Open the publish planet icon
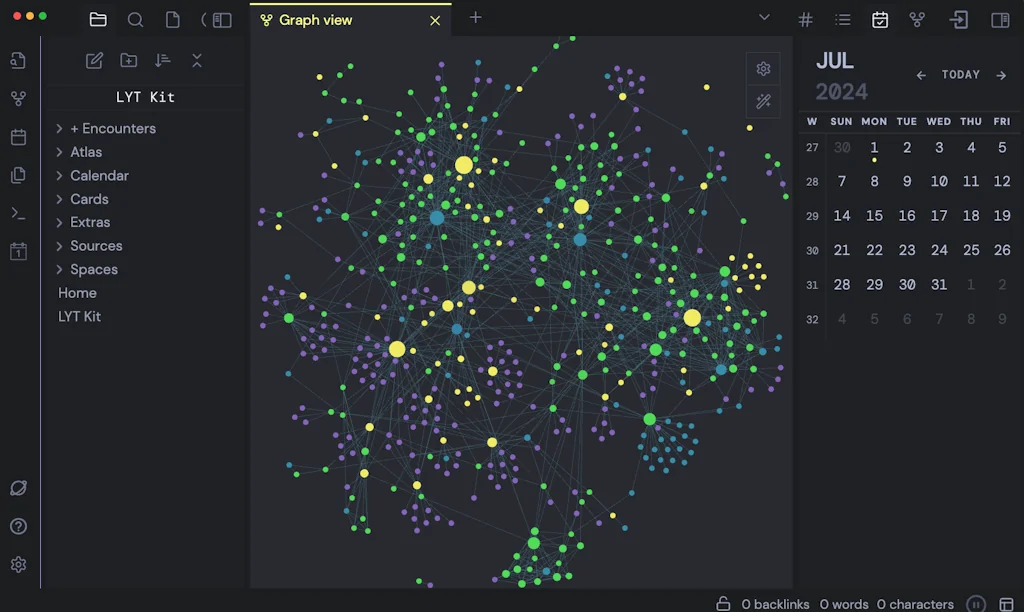The height and width of the screenshot is (612, 1024). point(18,488)
